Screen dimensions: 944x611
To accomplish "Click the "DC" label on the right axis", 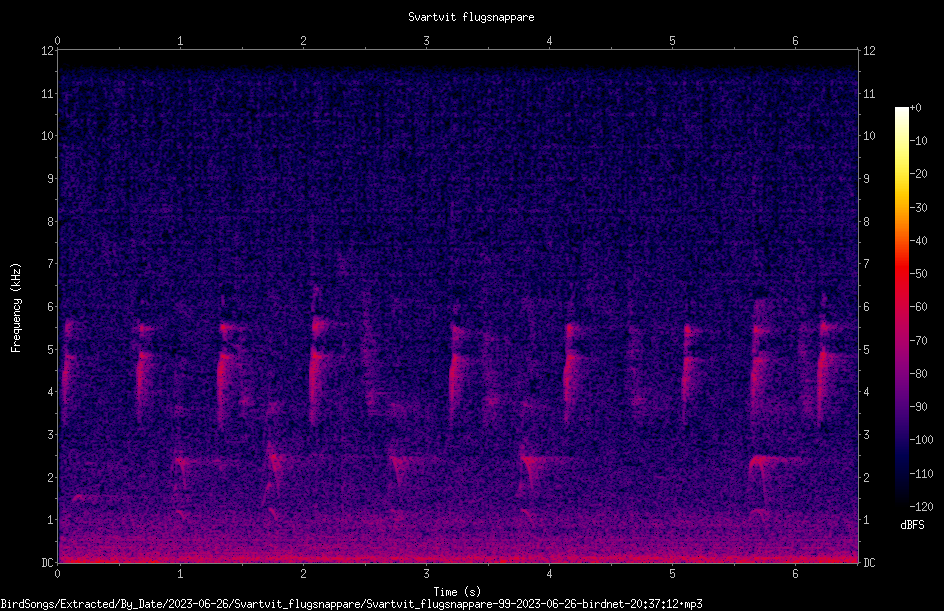I will point(869,563).
